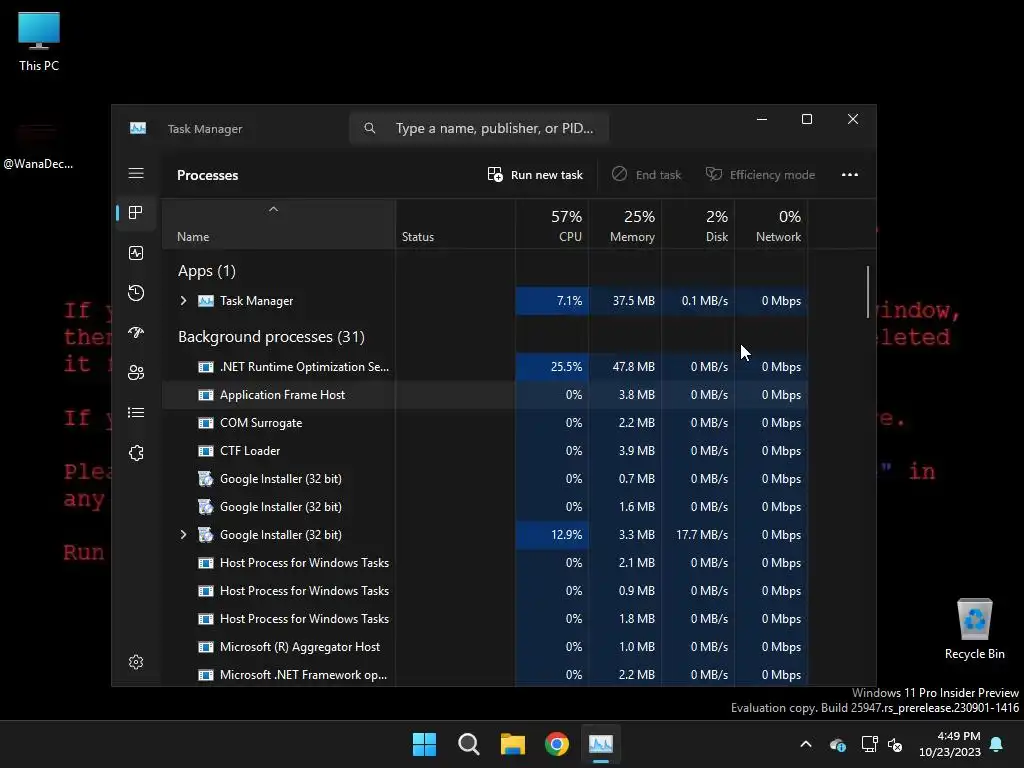Expand the Google Installer (32 bit) group
The height and width of the screenshot is (768, 1024).
(184, 535)
